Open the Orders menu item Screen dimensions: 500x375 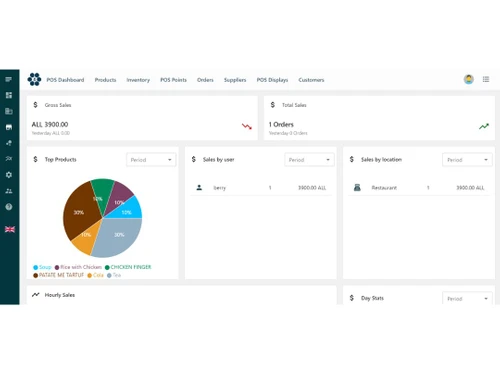point(205,80)
